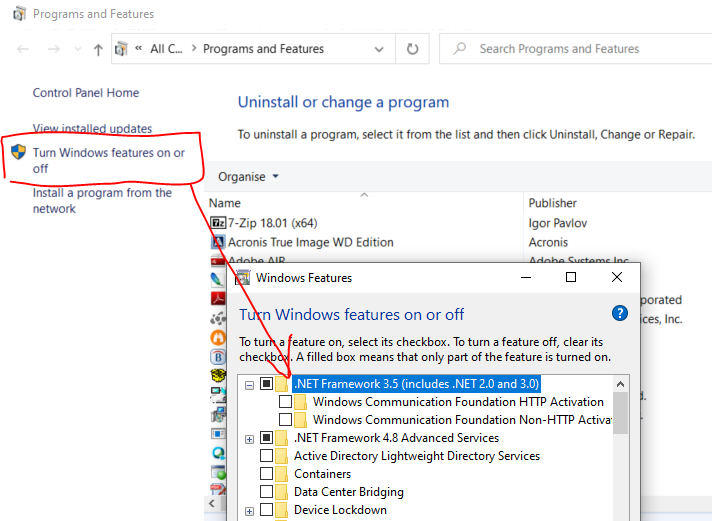Toggle .NET Framework 4.8 Advanced Services checkbox
This screenshot has width=712, height=521.
267,438
